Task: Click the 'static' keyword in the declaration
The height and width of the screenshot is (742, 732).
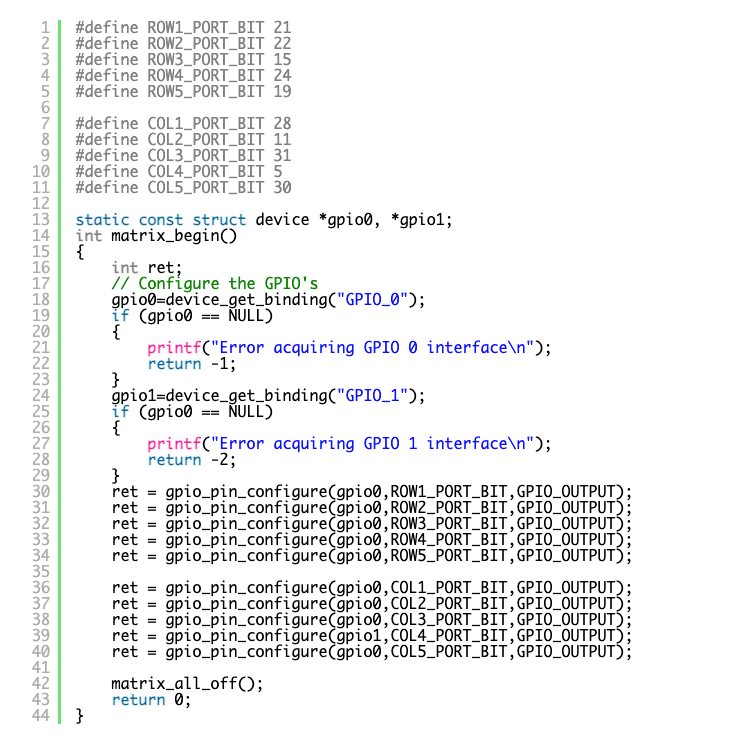Action: click(x=102, y=219)
